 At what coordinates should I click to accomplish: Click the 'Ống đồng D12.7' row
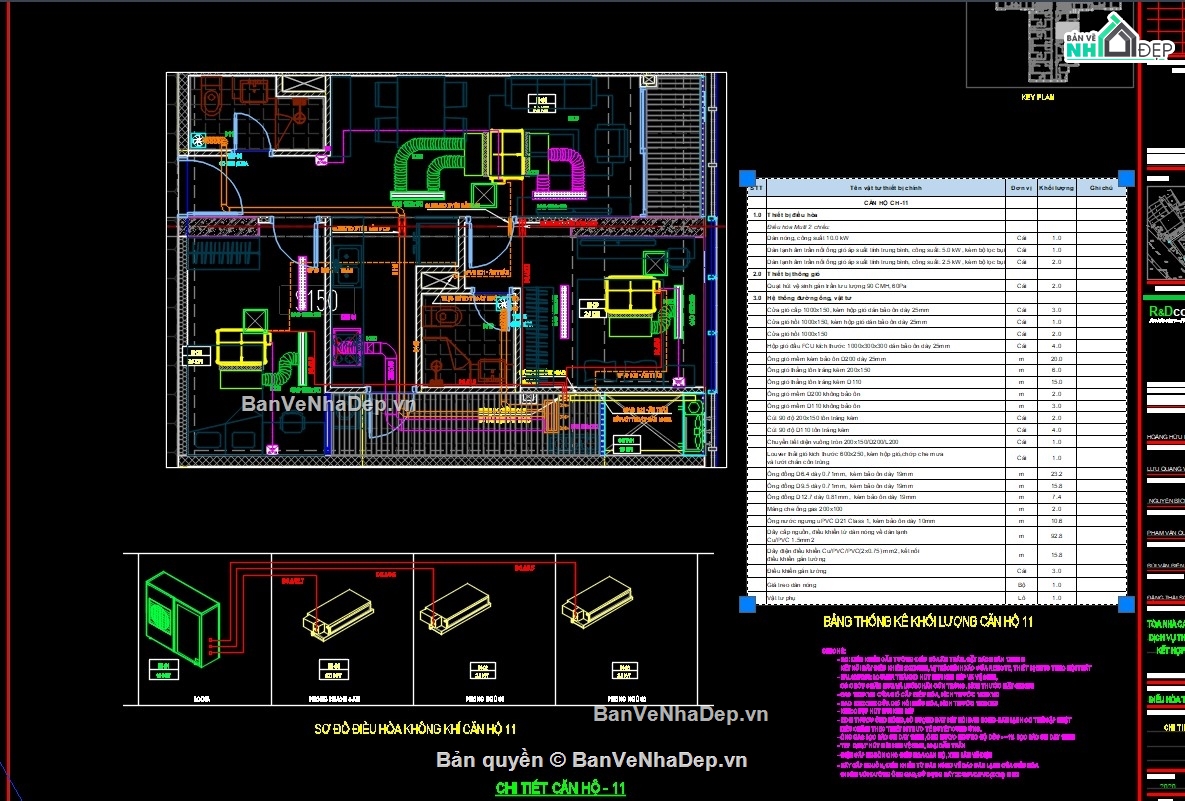coord(937,497)
